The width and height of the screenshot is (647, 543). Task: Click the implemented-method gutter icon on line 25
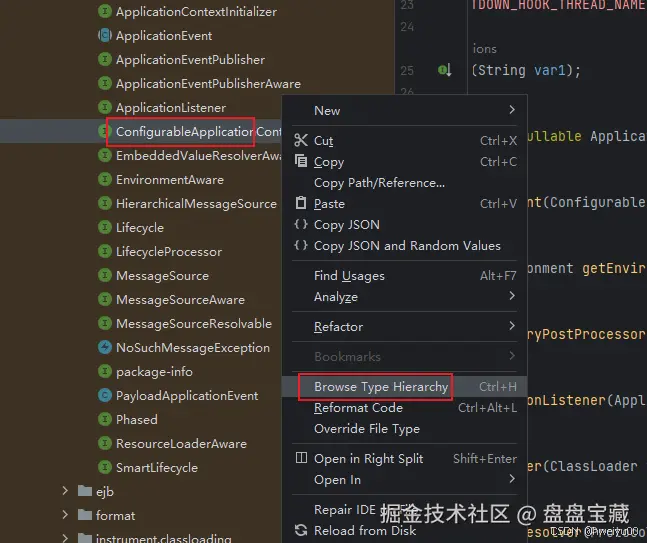pyautogui.click(x=444, y=70)
